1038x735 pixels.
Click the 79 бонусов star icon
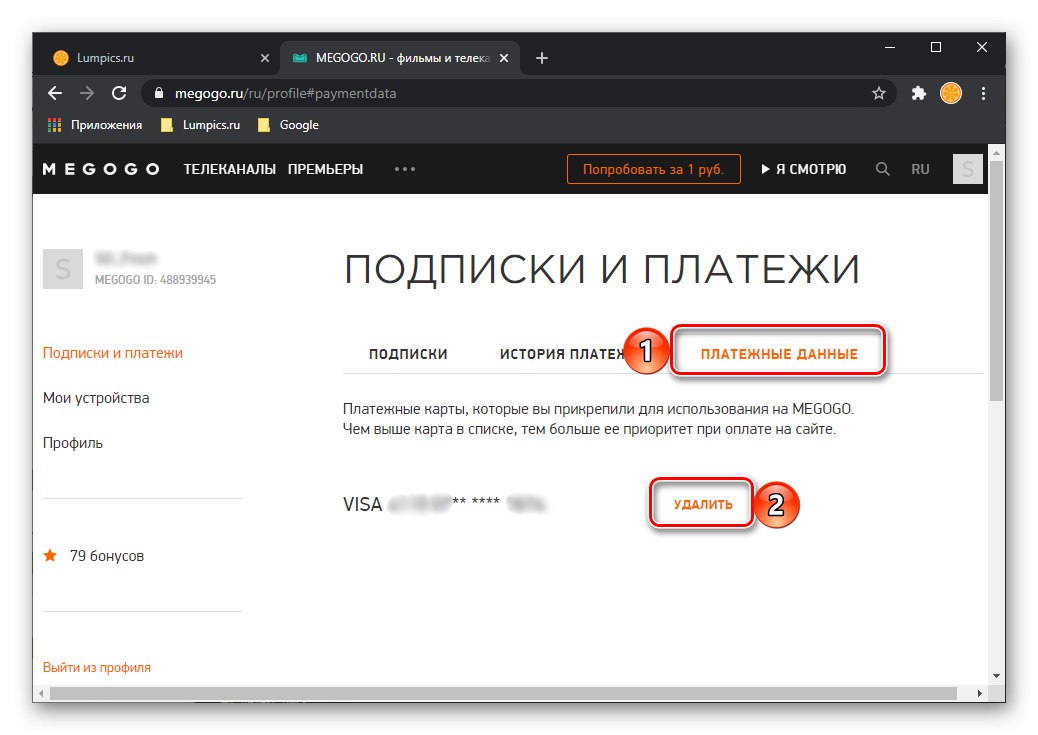50,555
